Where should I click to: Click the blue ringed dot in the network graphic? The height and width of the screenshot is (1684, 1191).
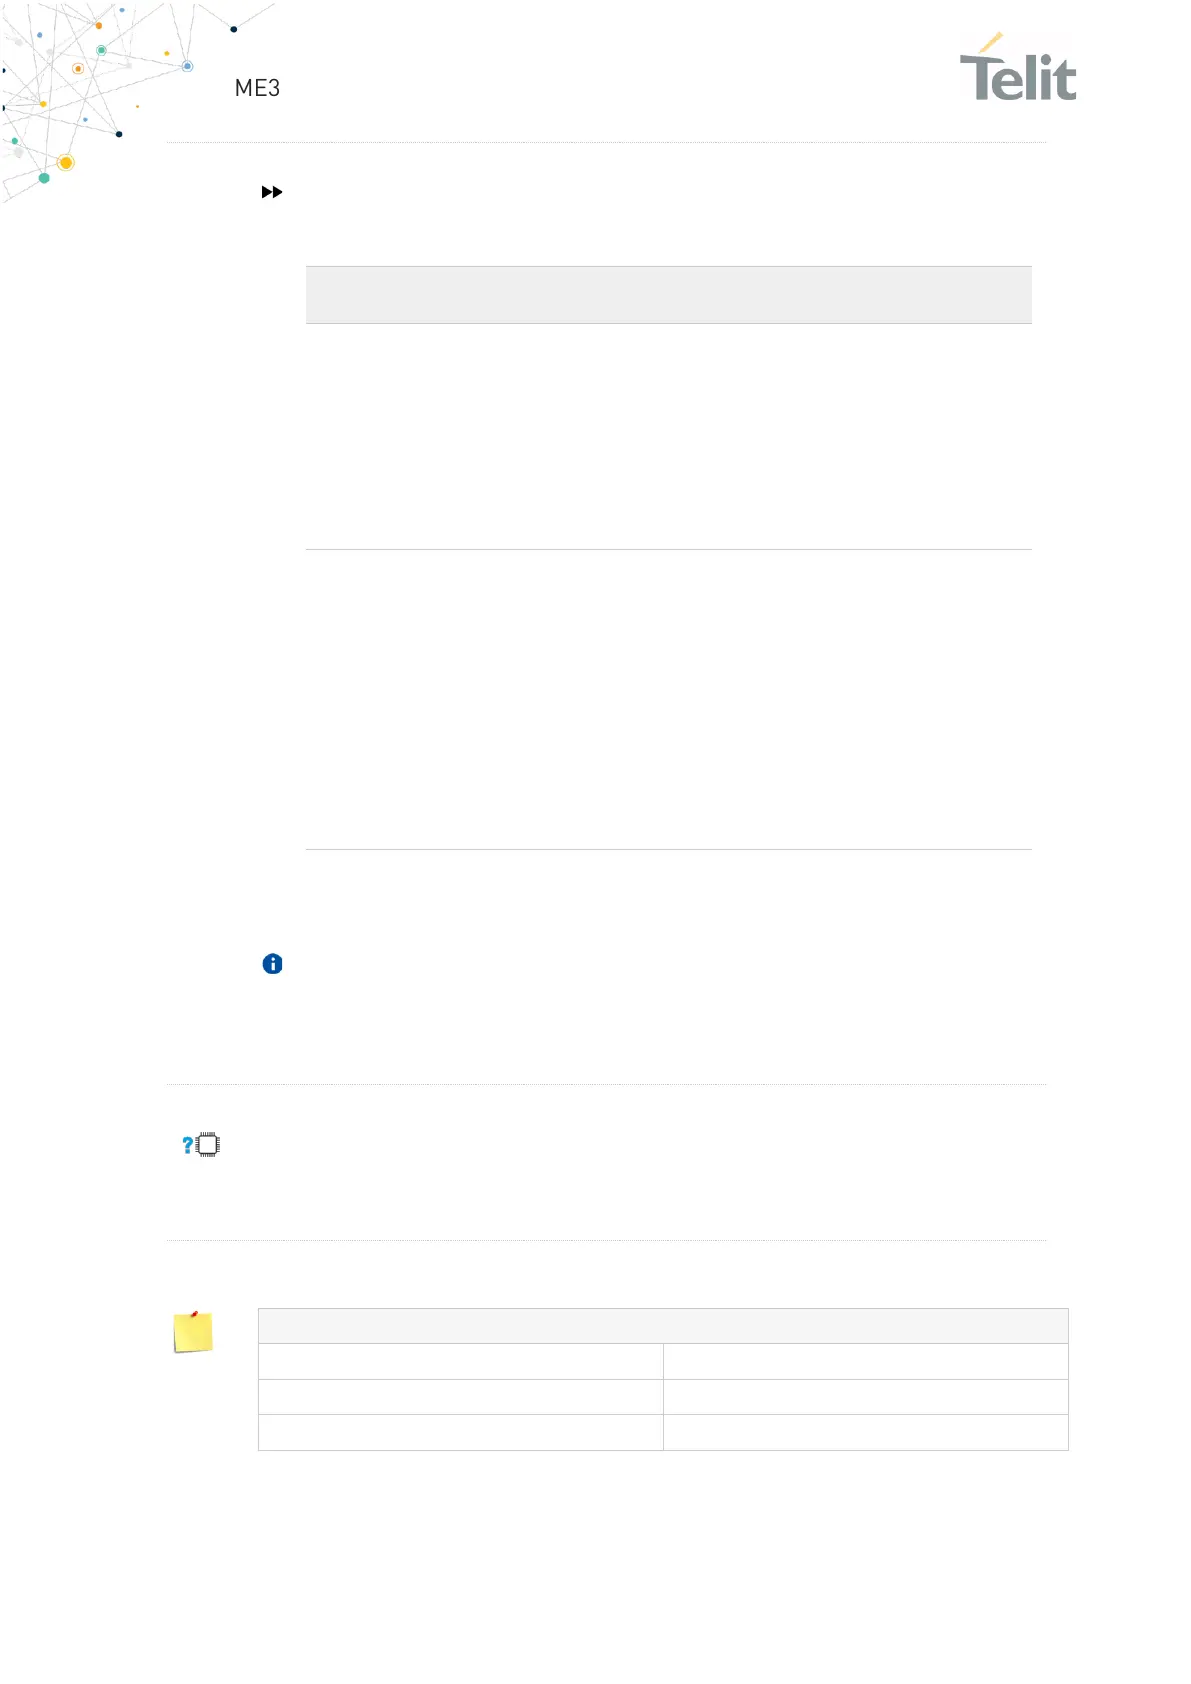pyautogui.click(x=187, y=66)
